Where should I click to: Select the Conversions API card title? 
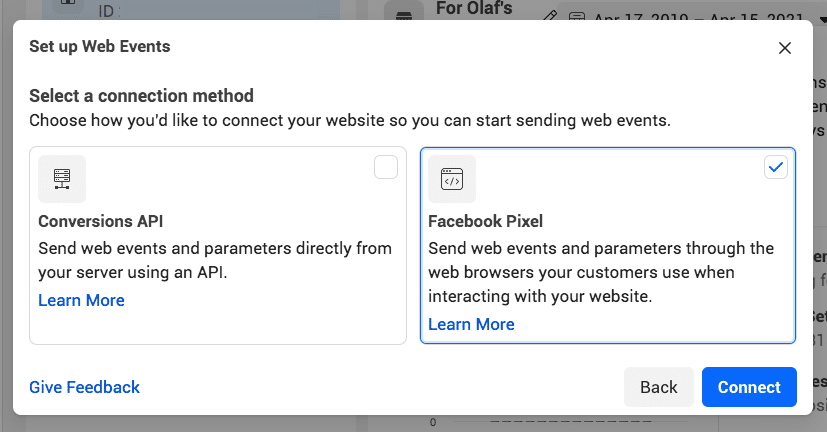point(100,221)
